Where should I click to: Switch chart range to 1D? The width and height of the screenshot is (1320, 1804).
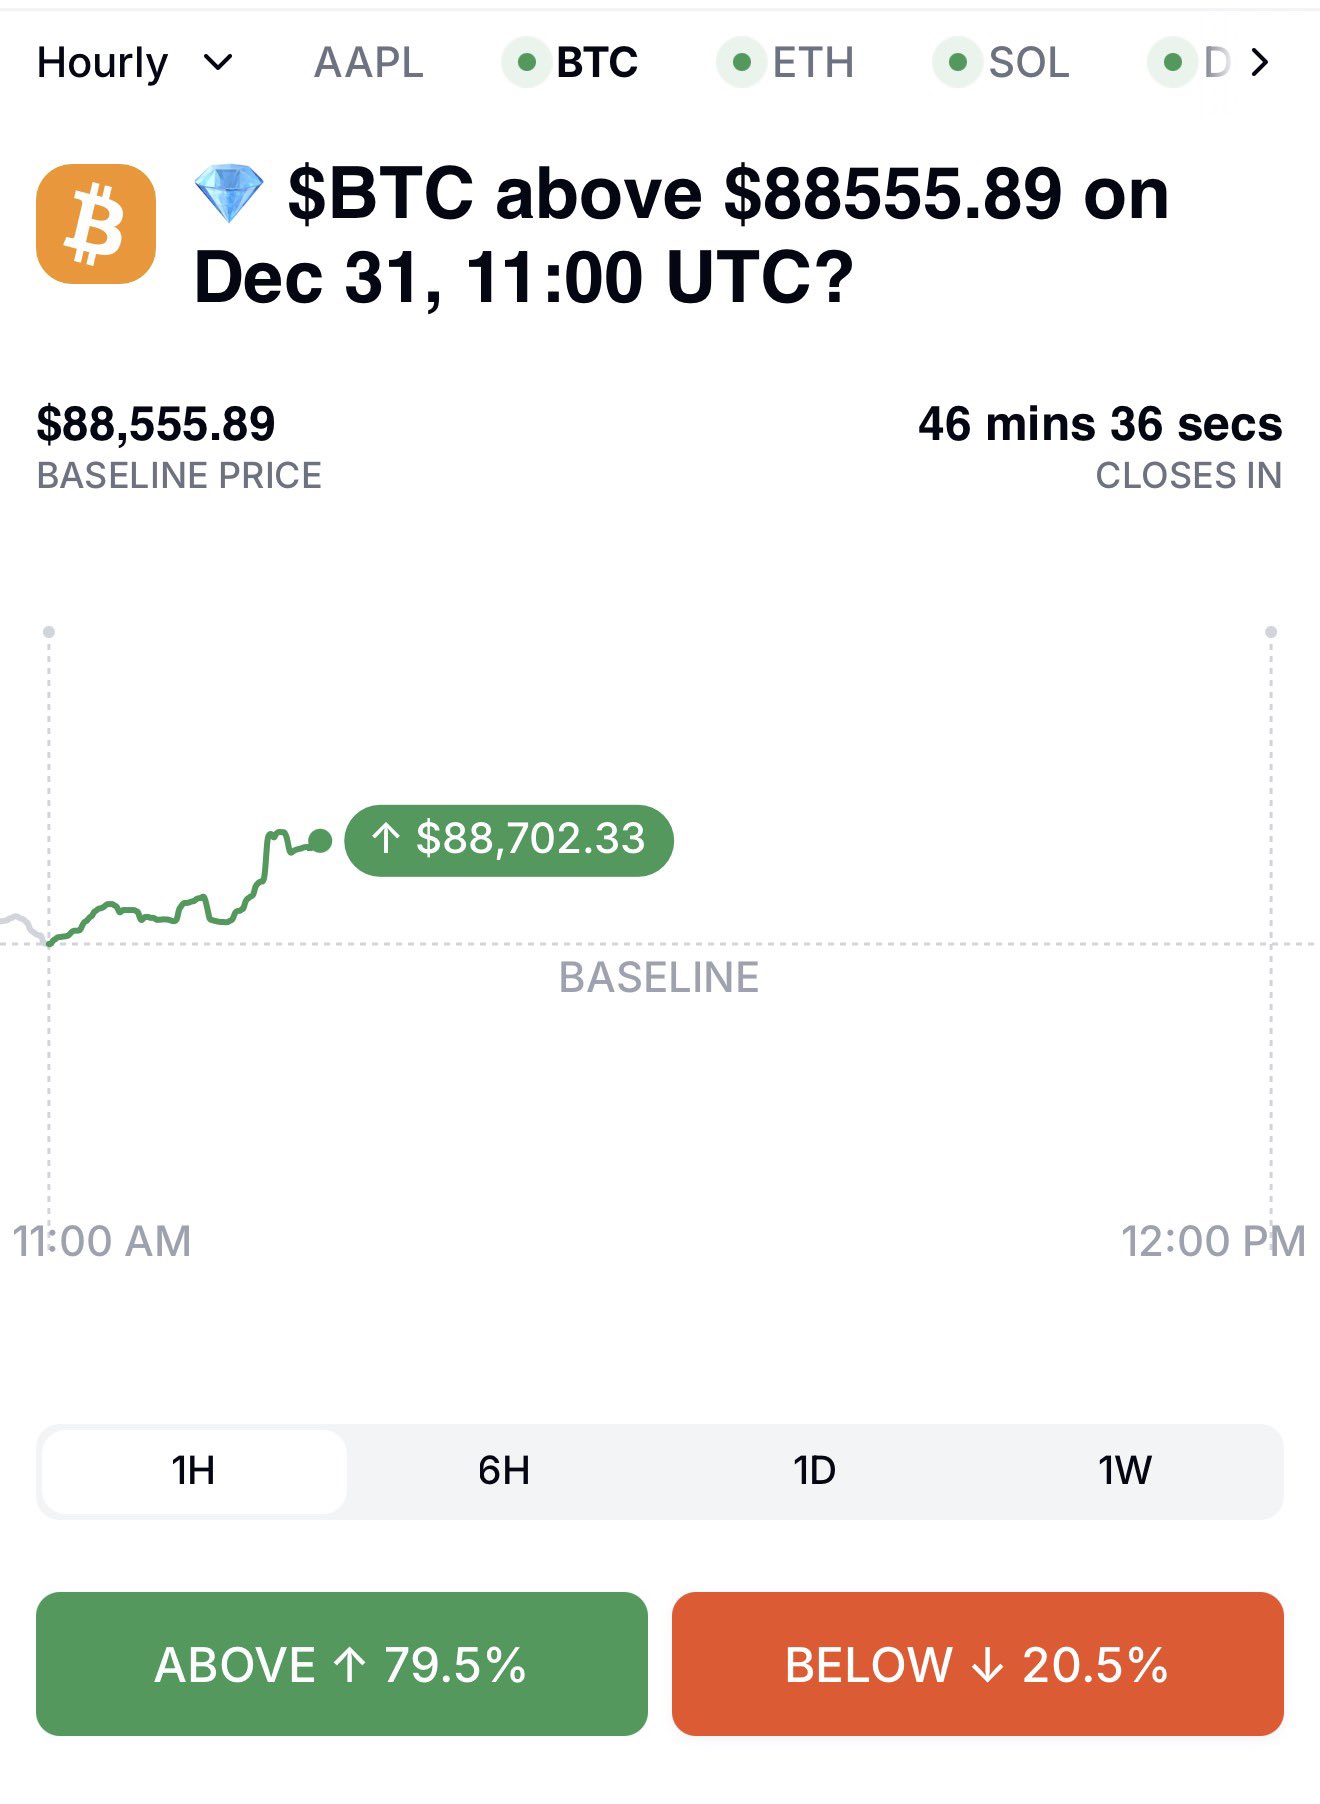[814, 1471]
